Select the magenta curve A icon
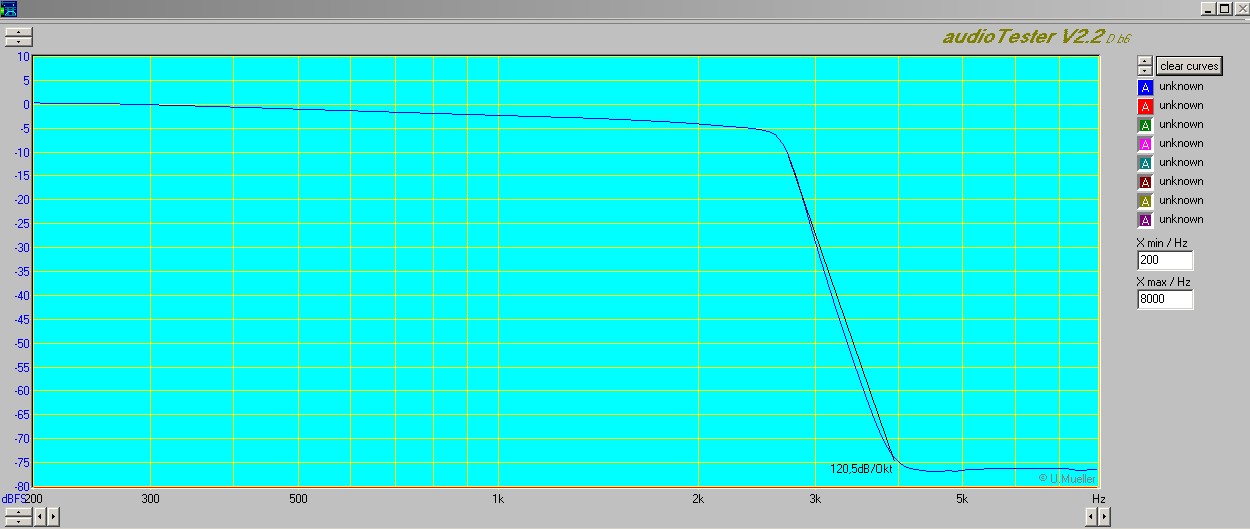The height and width of the screenshot is (529, 1250). click(x=1145, y=144)
